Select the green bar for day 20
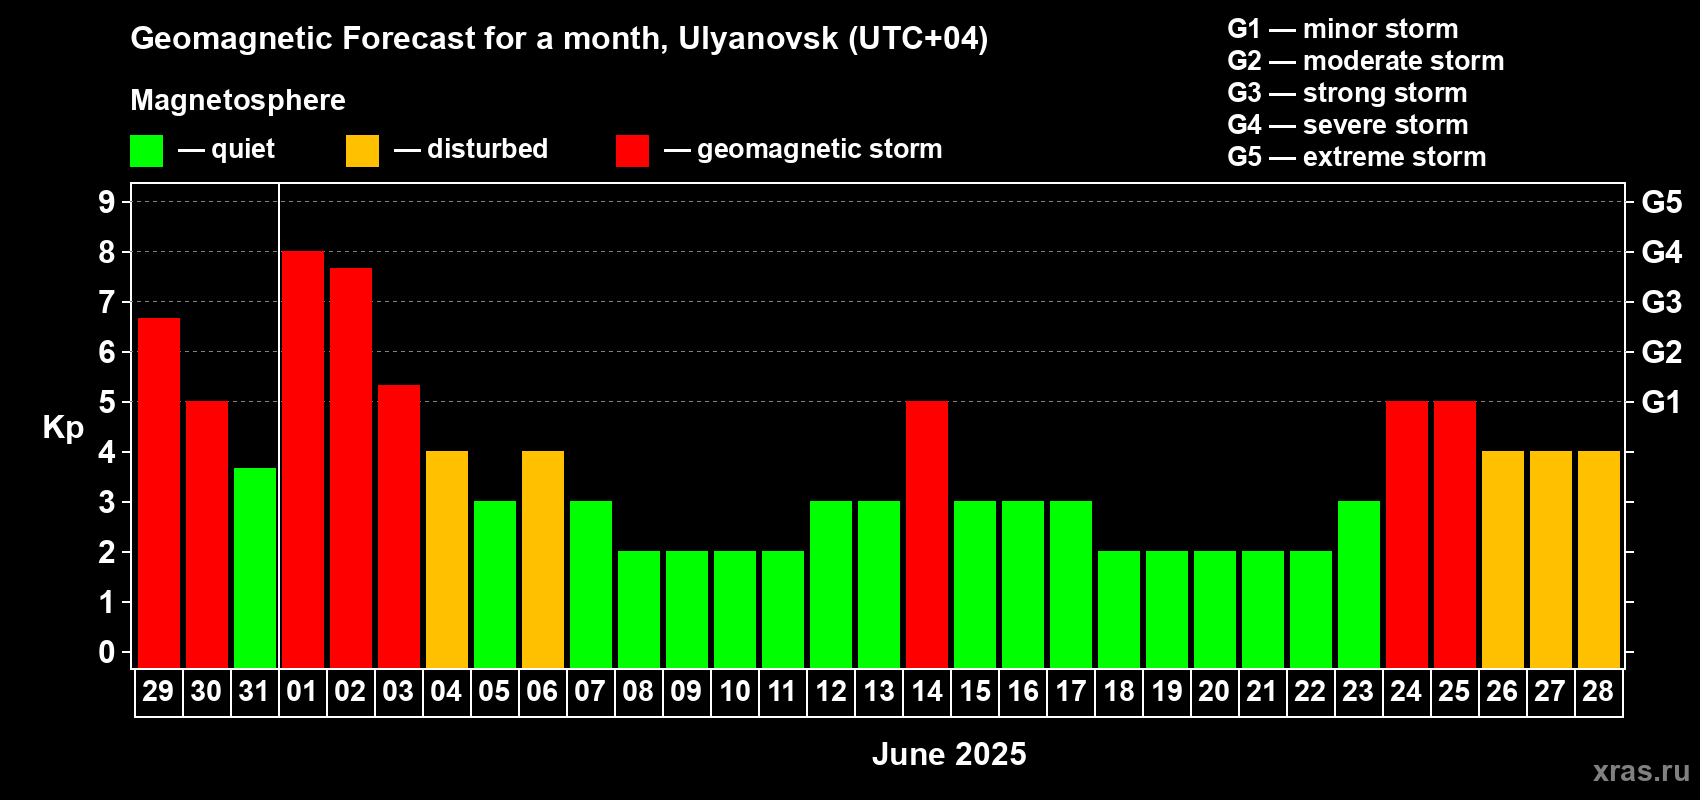Screen dimensions: 1700x800 (x=1215, y=610)
